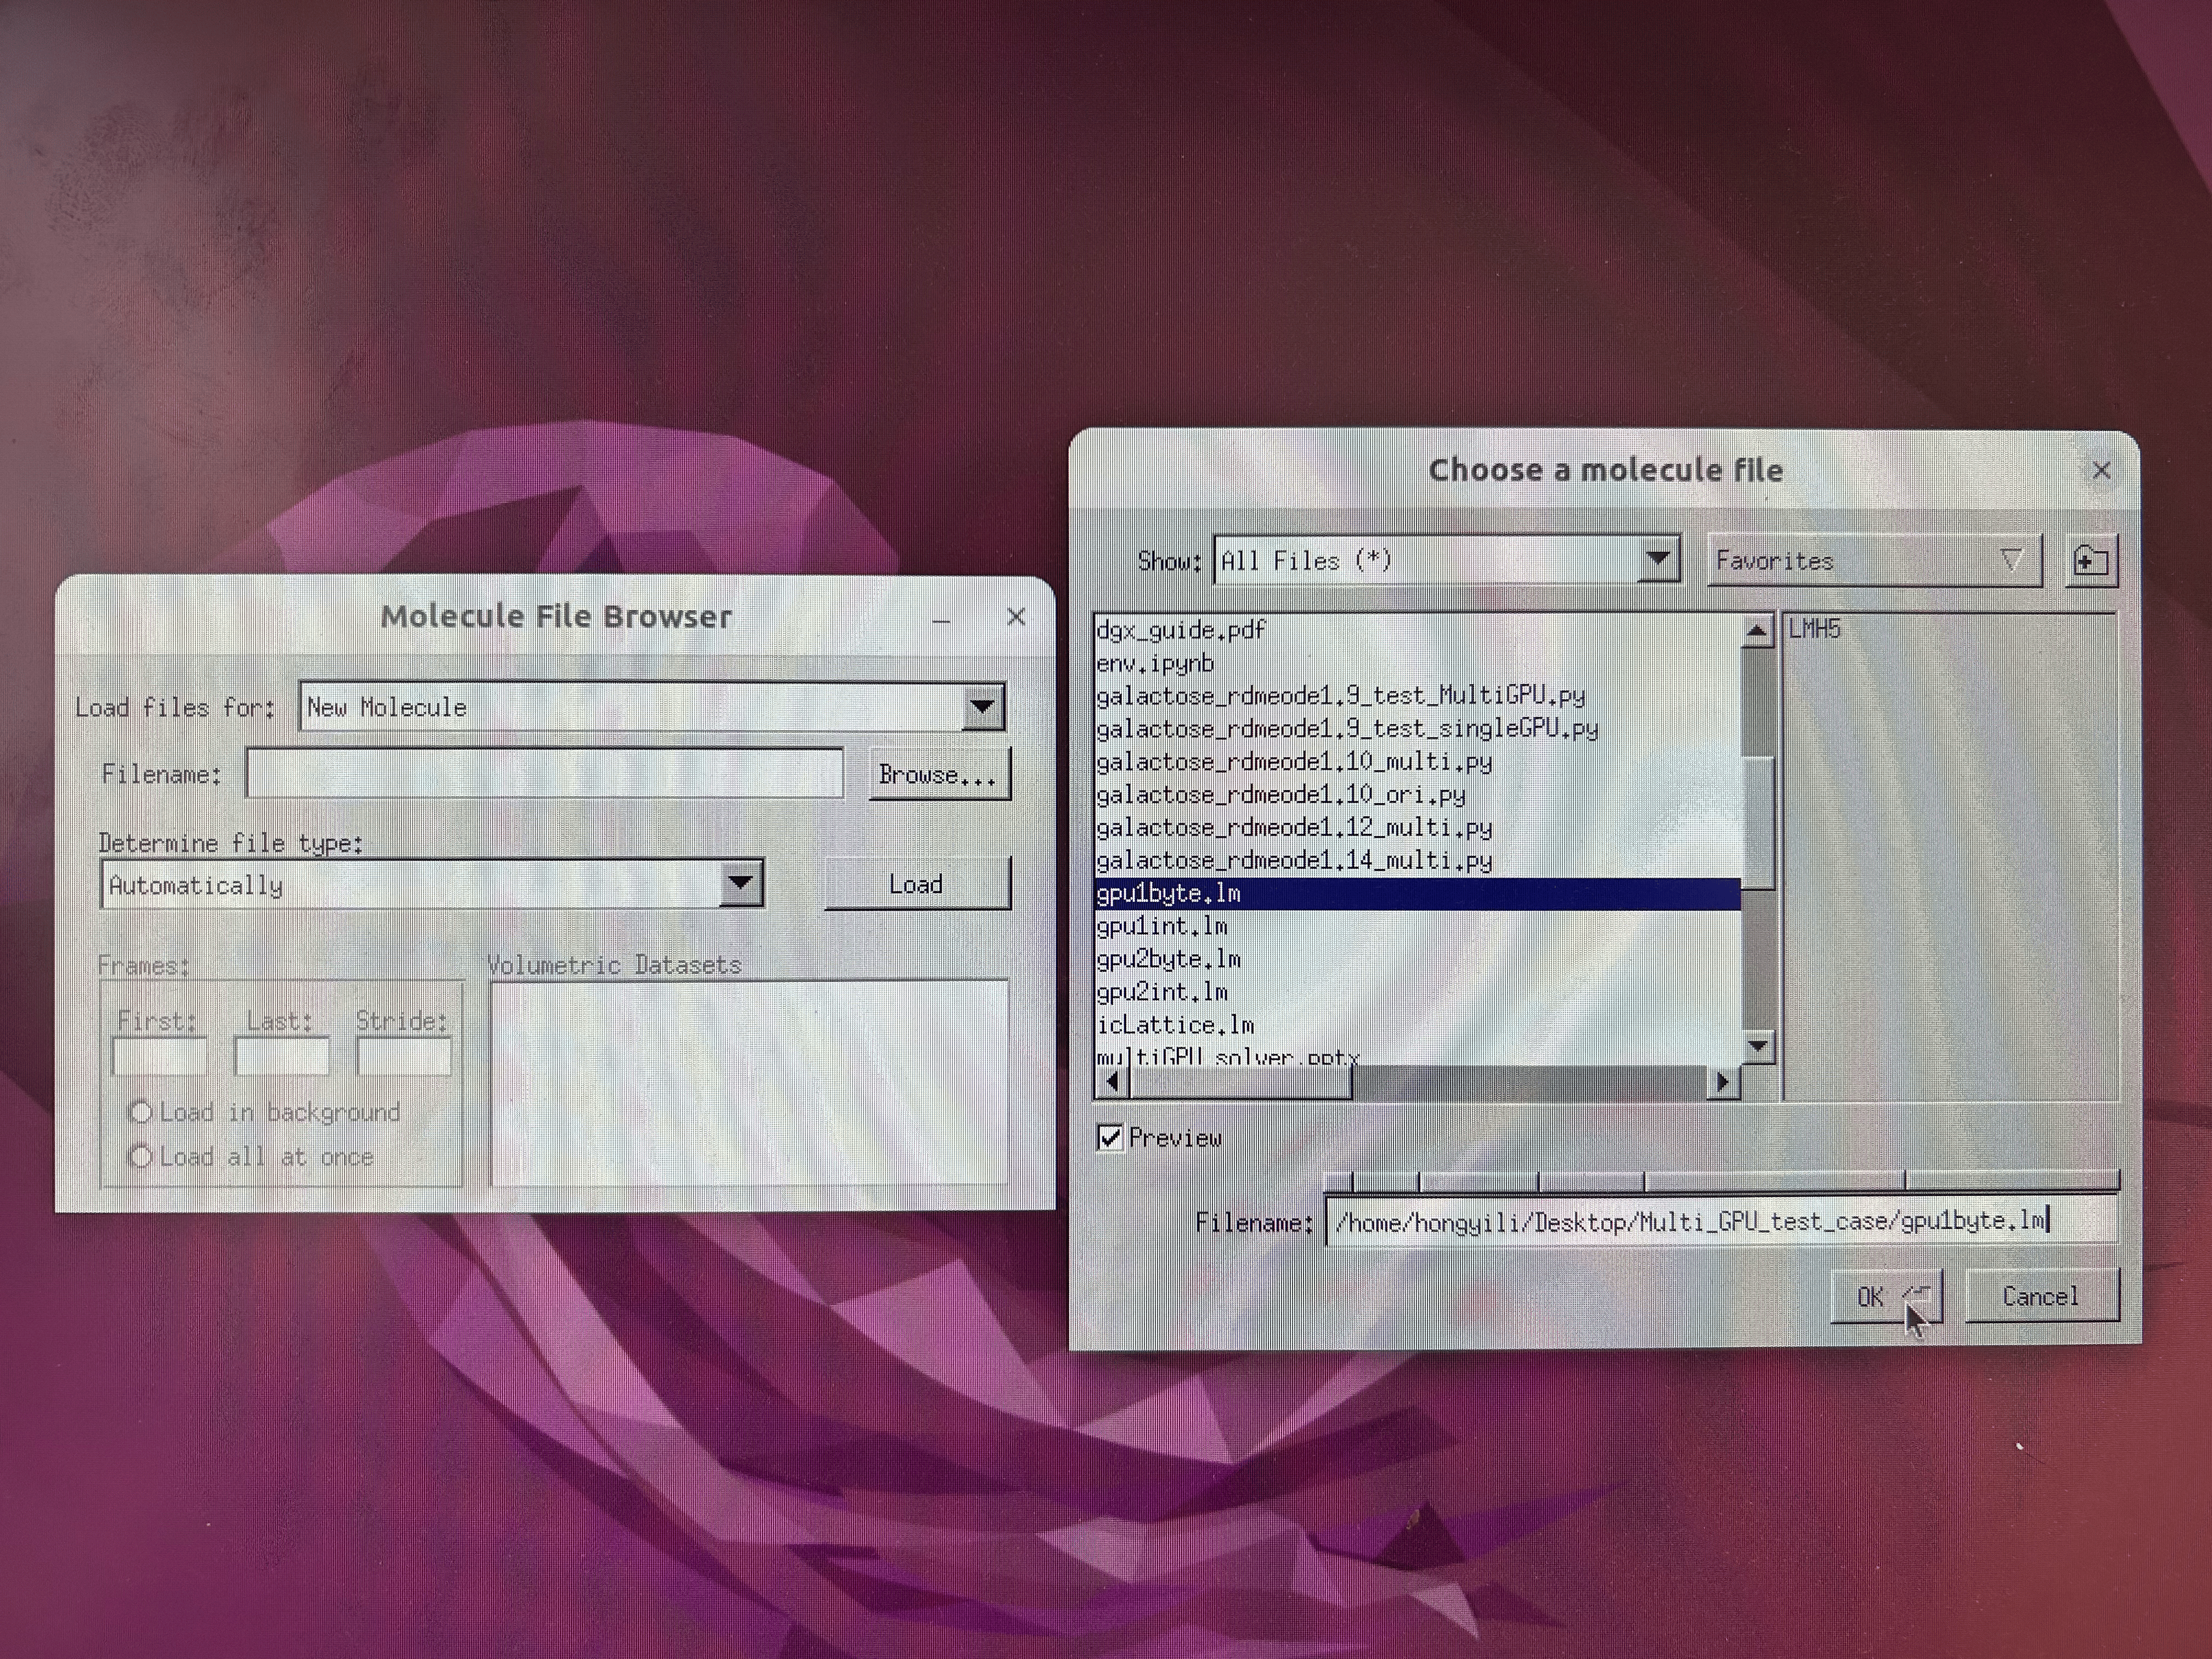Select highlighted gpu1byte.lm file
Image resolution: width=2212 pixels, height=1659 pixels.
(1418, 894)
